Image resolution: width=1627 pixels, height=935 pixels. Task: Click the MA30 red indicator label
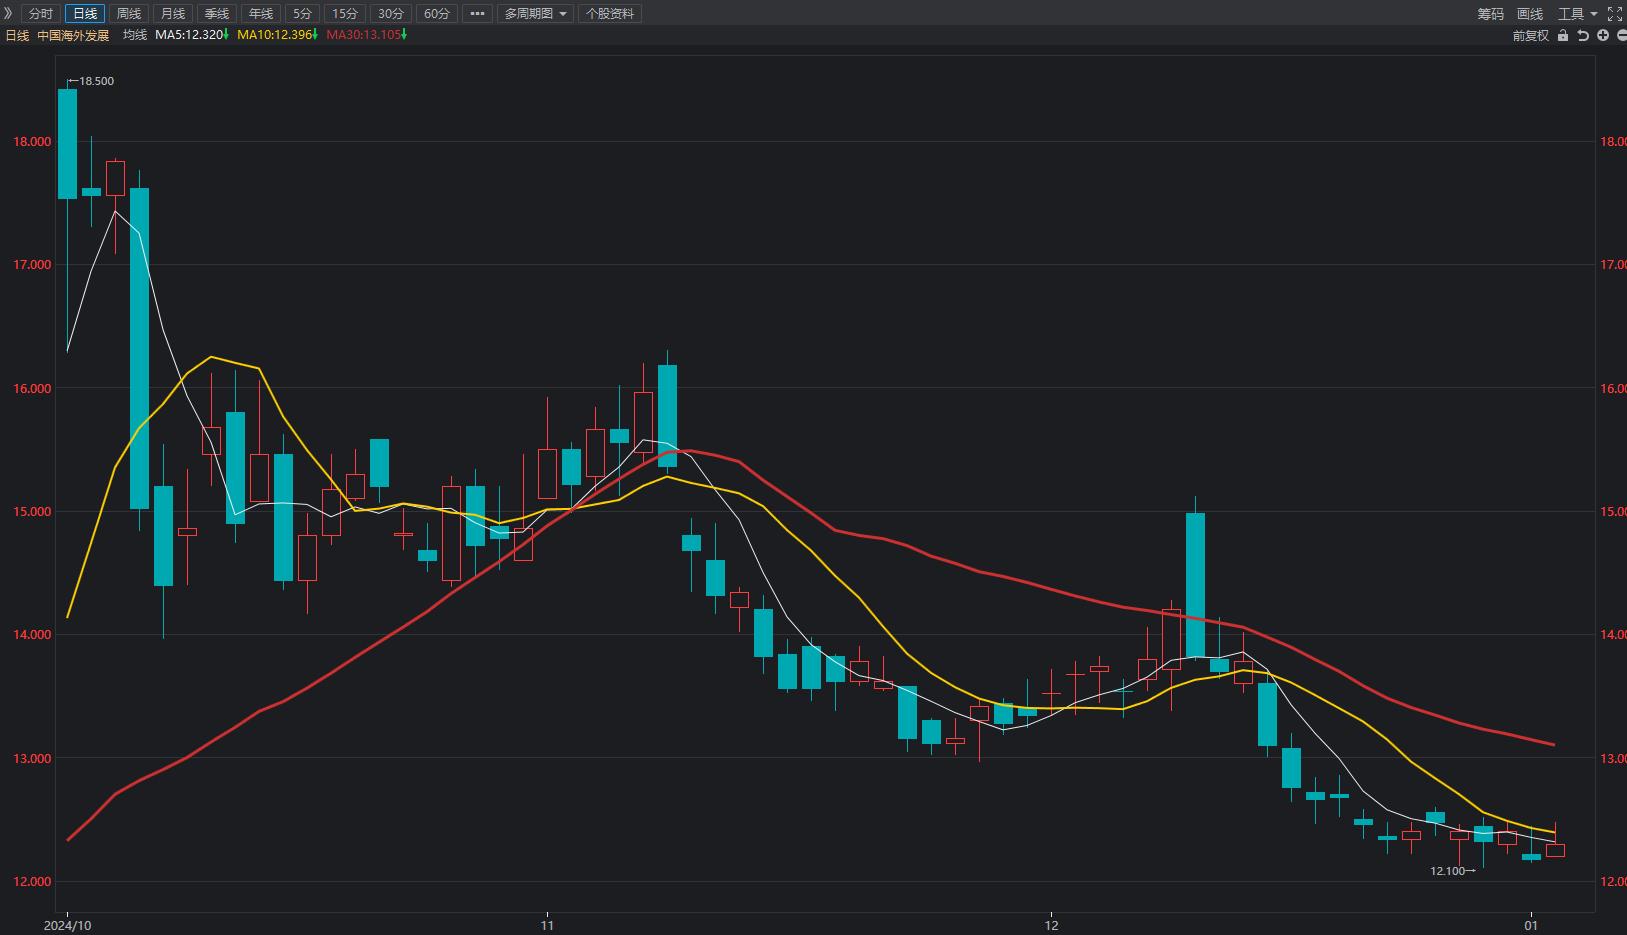click(x=363, y=35)
